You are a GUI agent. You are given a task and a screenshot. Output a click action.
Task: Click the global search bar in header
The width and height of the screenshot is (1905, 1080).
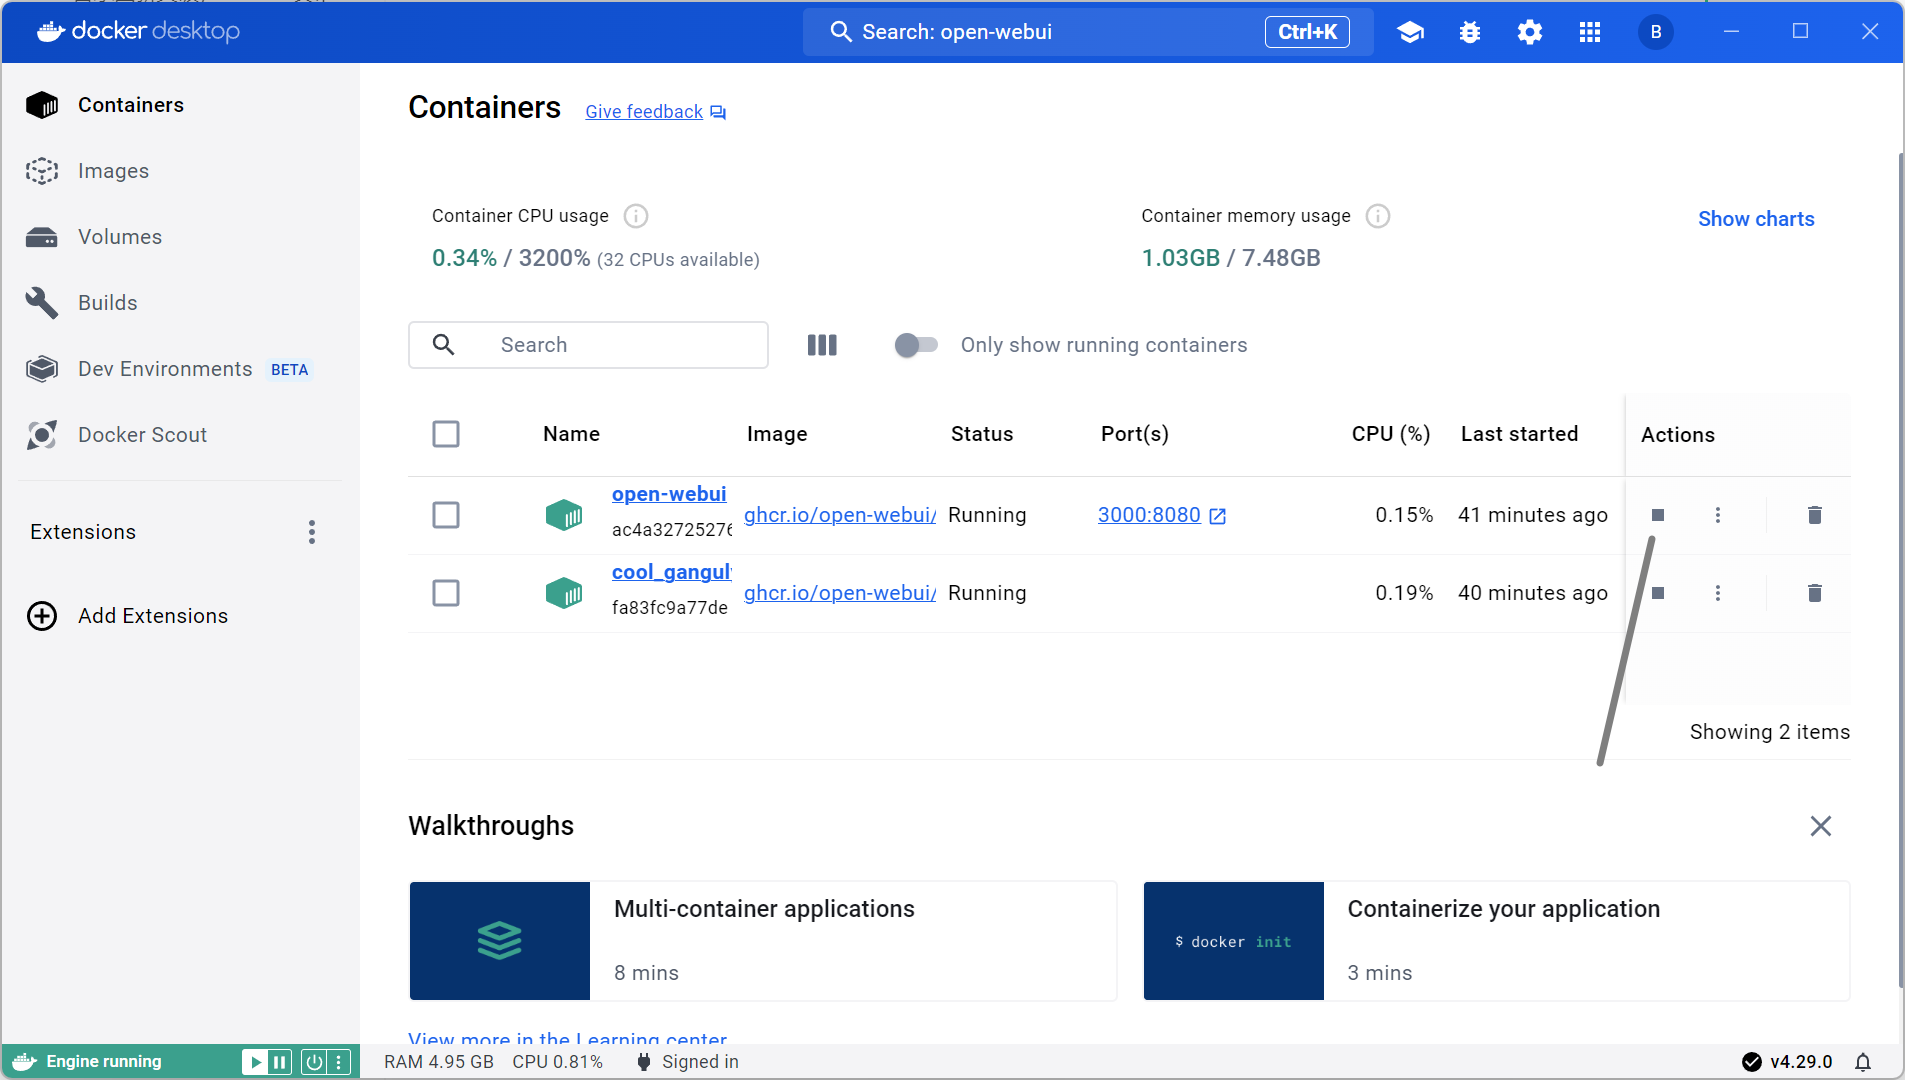click(1088, 32)
